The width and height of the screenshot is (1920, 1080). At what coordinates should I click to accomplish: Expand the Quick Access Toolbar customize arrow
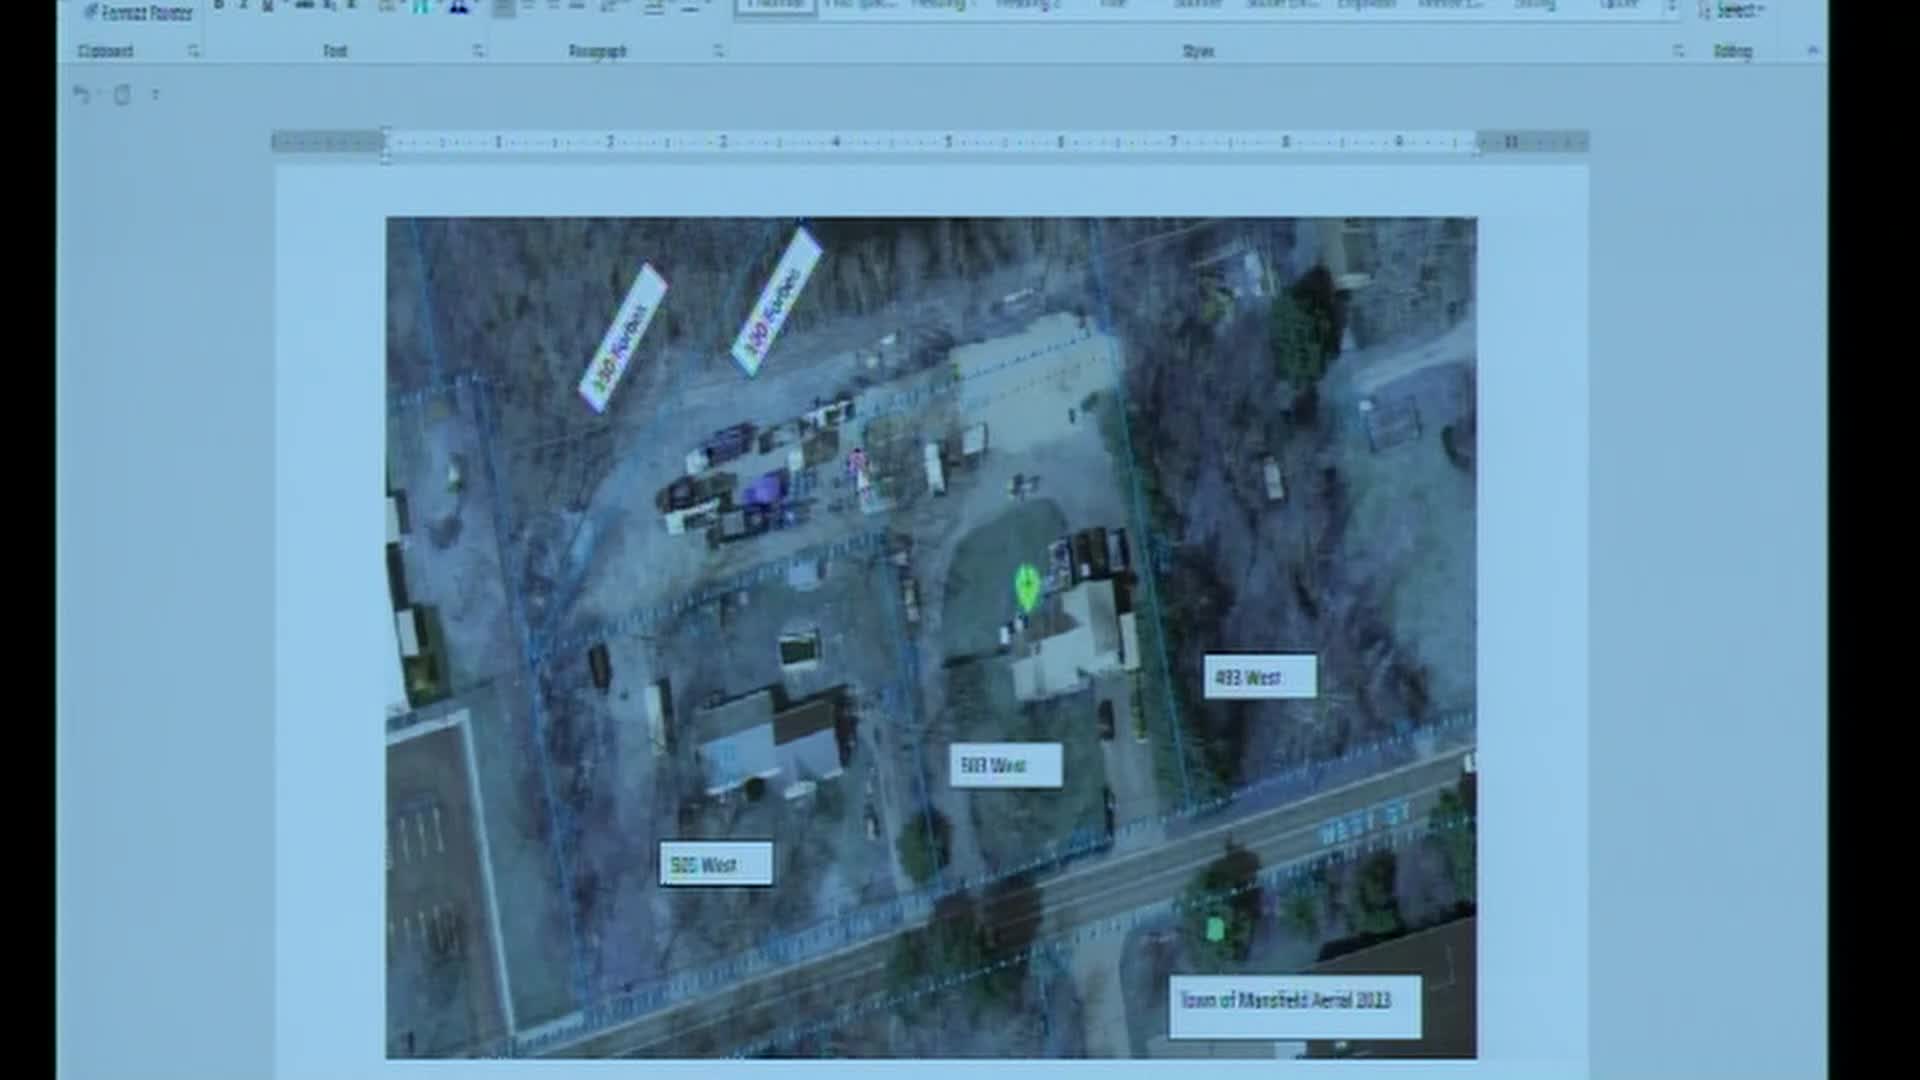[155, 95]
